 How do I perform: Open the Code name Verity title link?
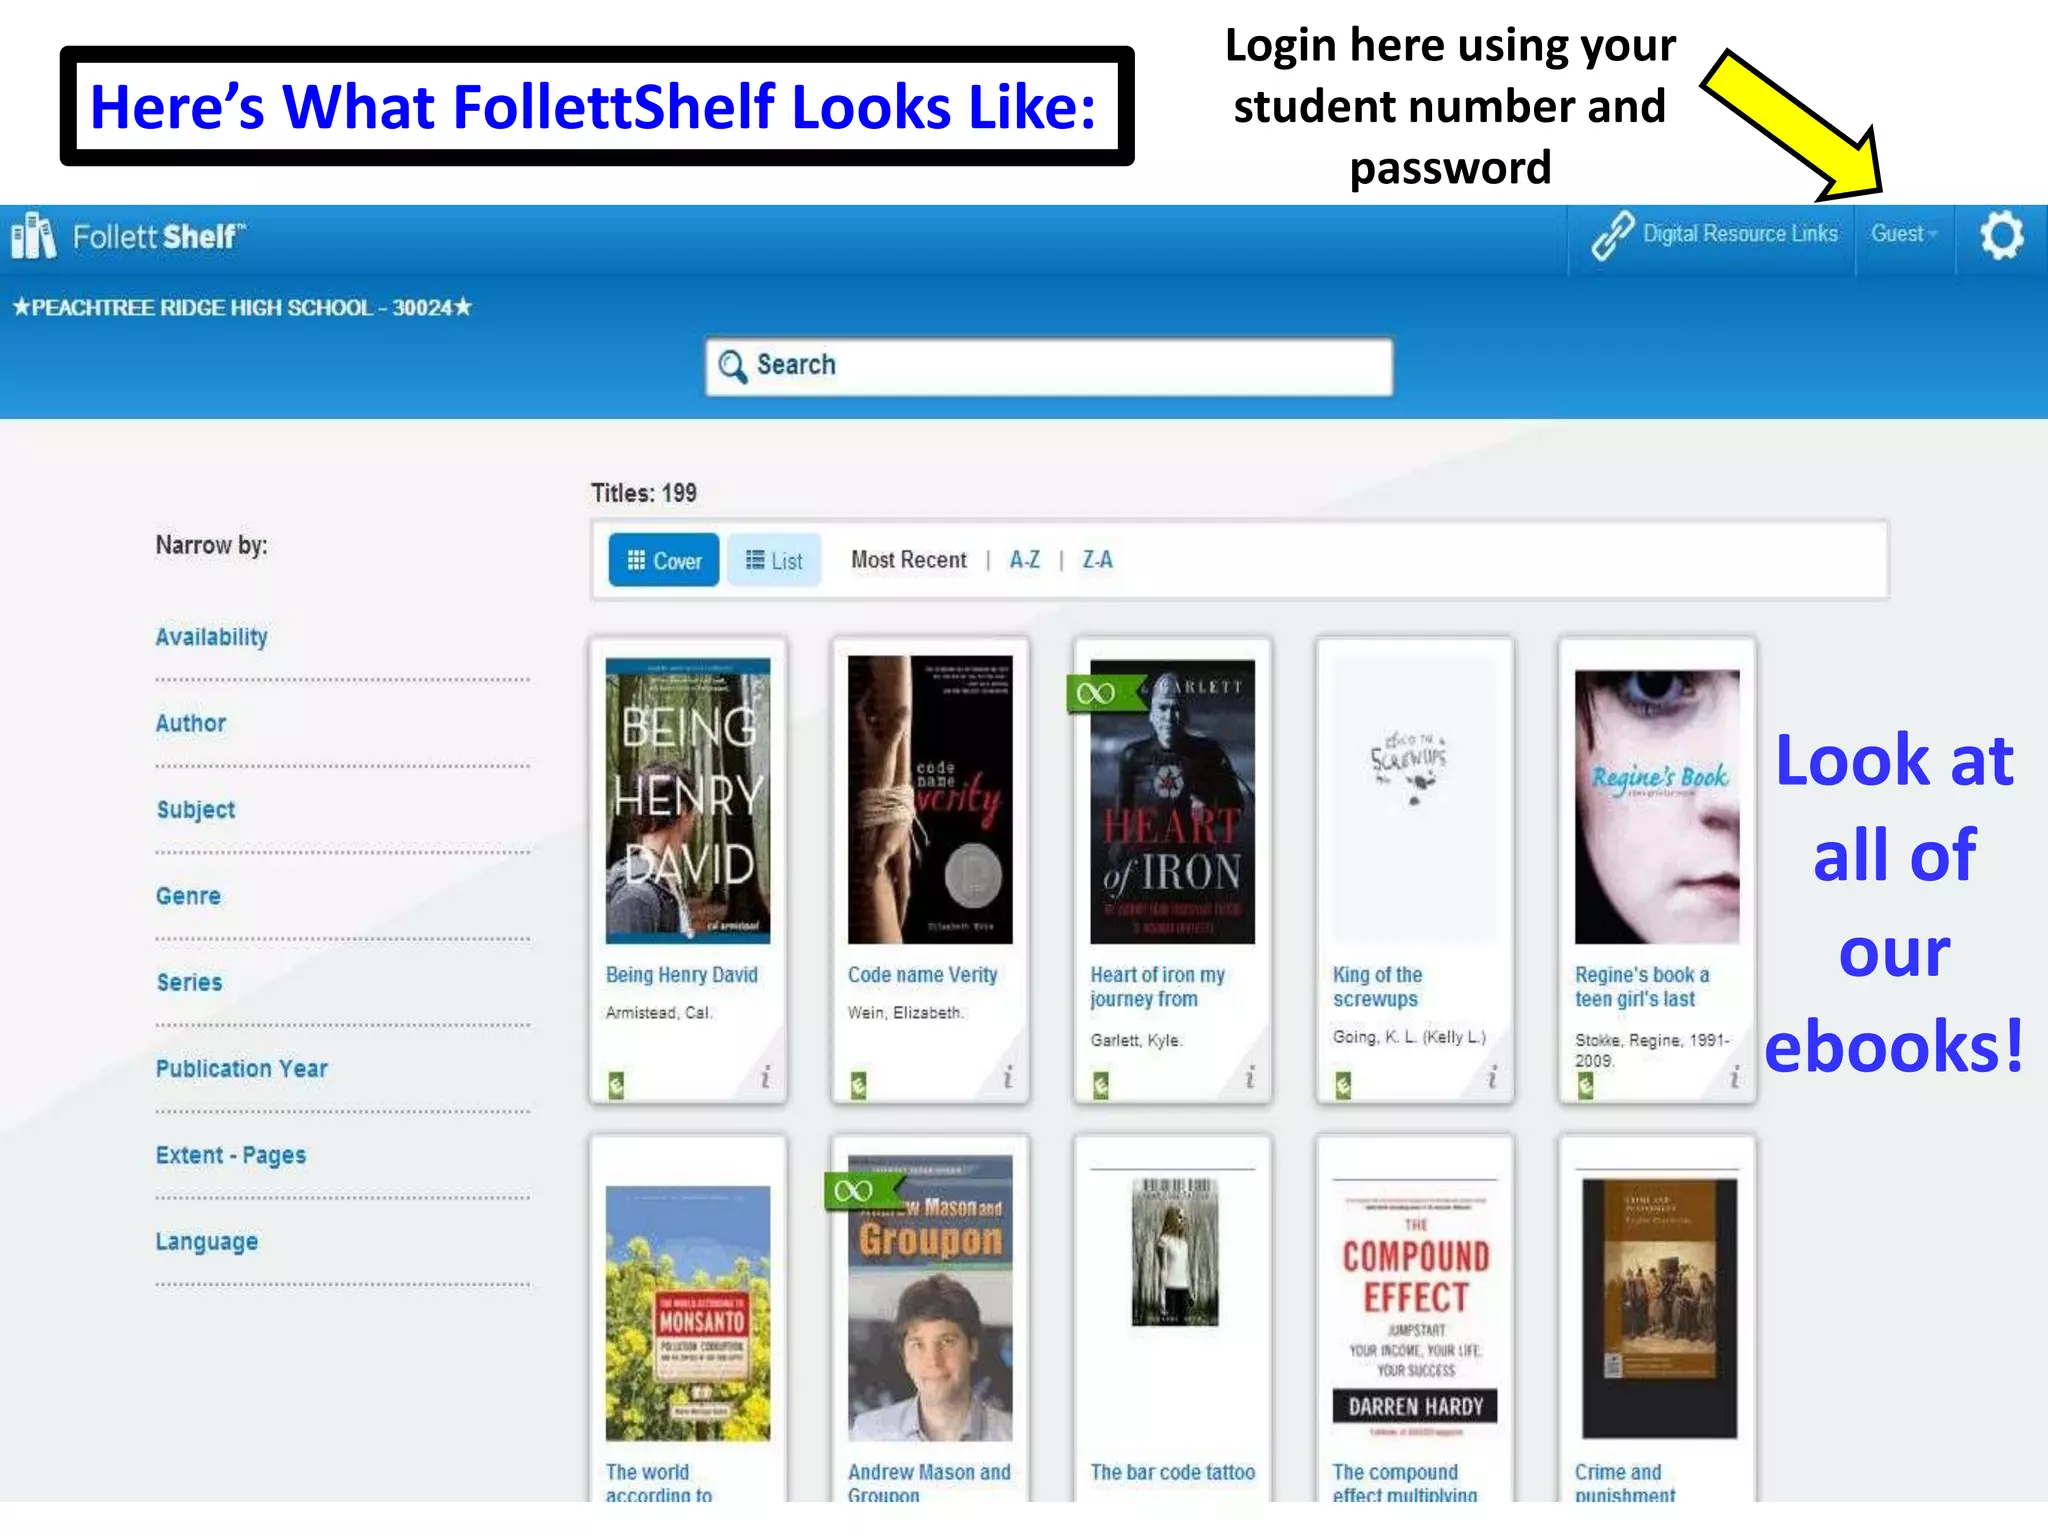[923, 975]
